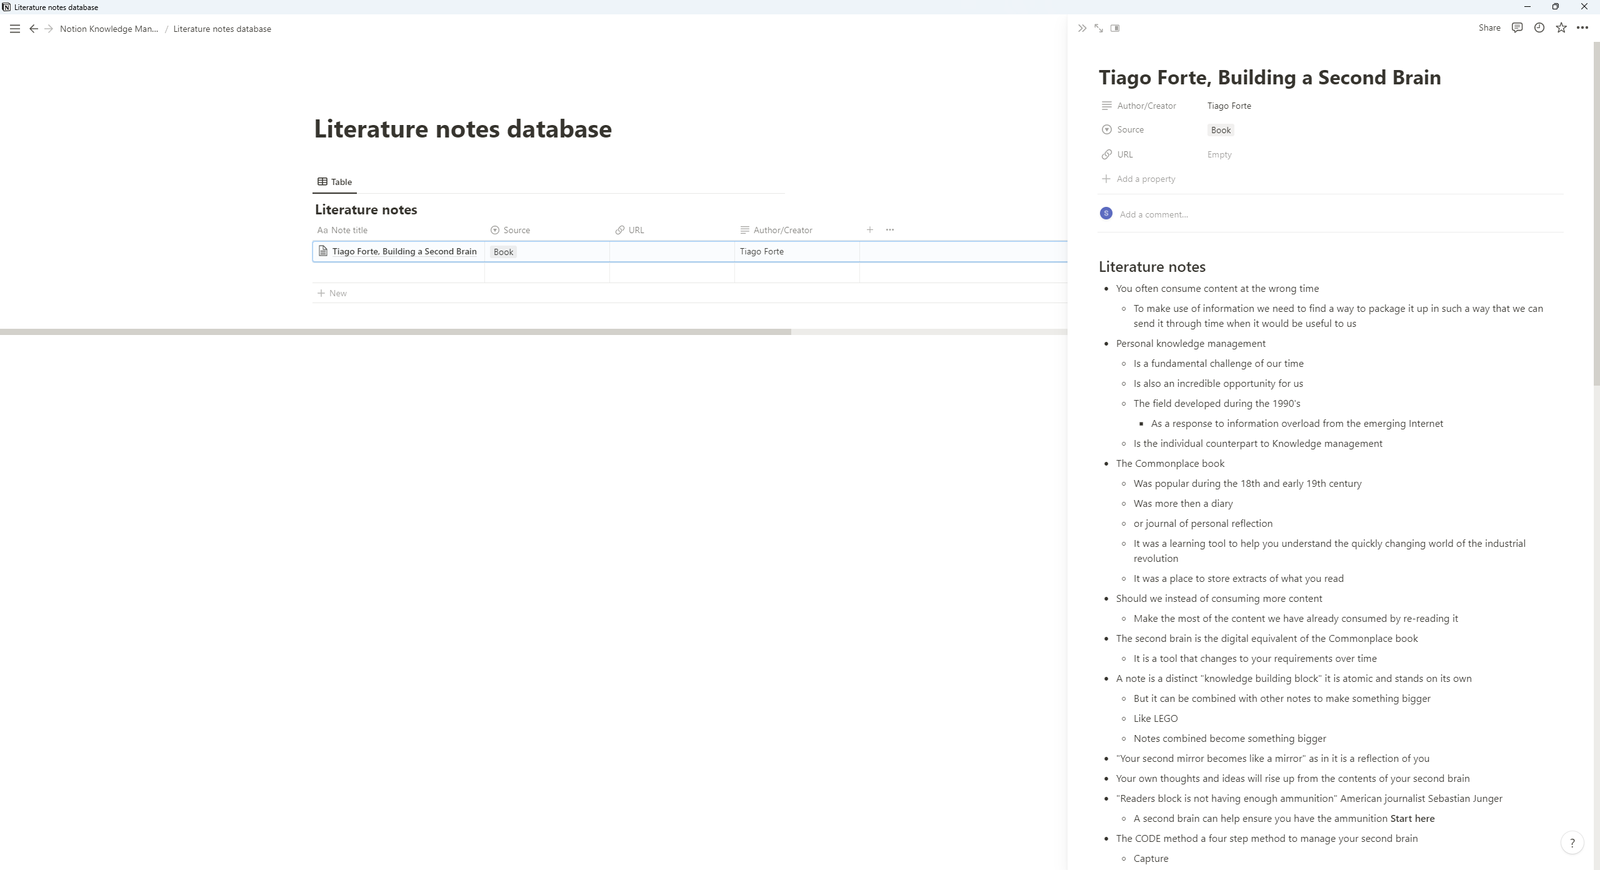1600x870 pixels.
Task: Open Notion Knowledge Man... breadcrumb
Action: pyautogui.click(x=109, y=29)
